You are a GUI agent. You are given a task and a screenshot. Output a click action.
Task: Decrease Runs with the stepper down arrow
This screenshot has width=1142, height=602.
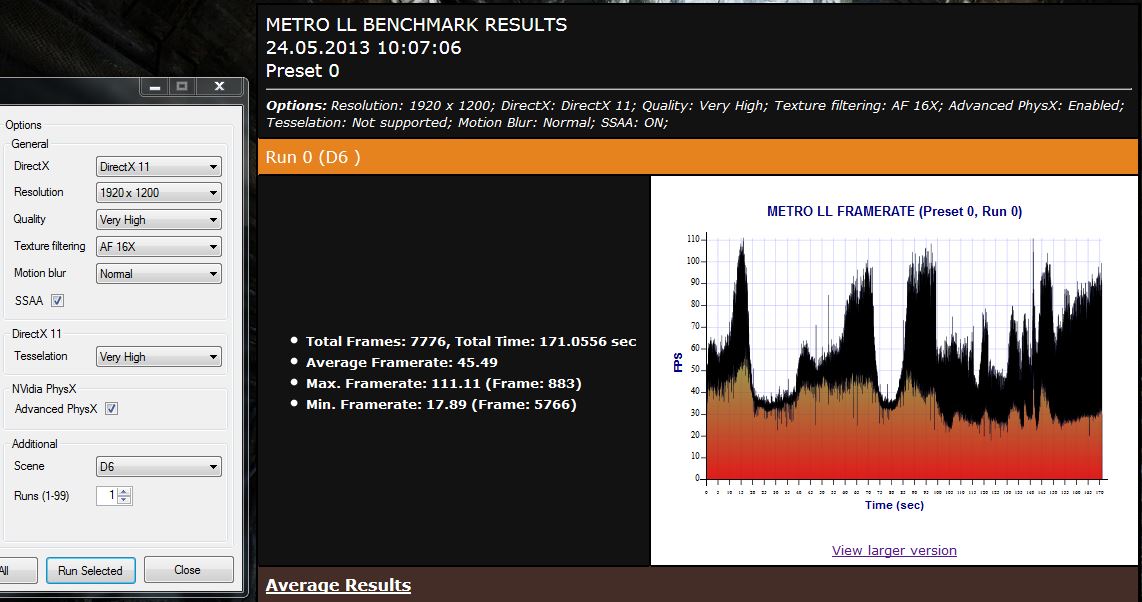coord(125,500)
